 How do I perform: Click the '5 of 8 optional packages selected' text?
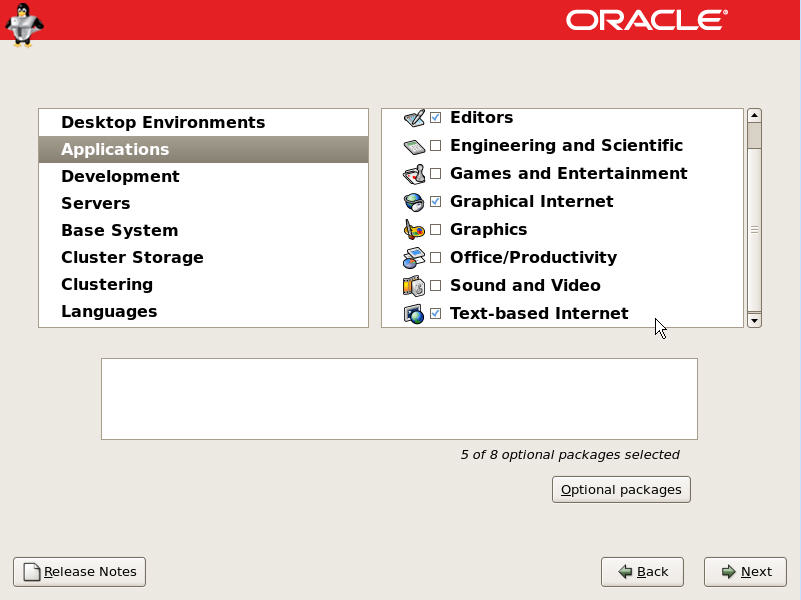(x=570, y=455)
